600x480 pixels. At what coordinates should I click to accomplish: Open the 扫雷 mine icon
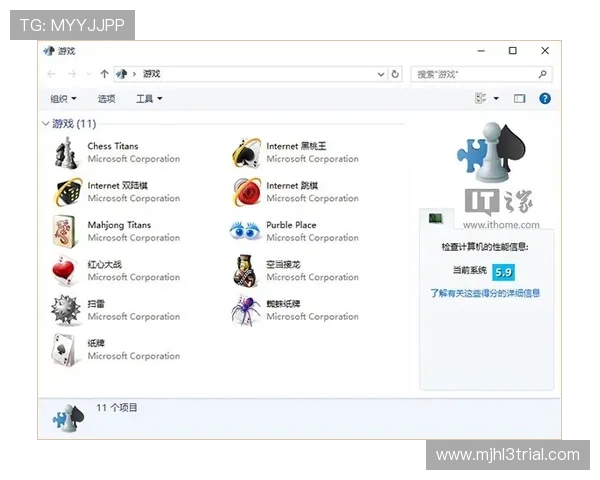tap(66, 310)
